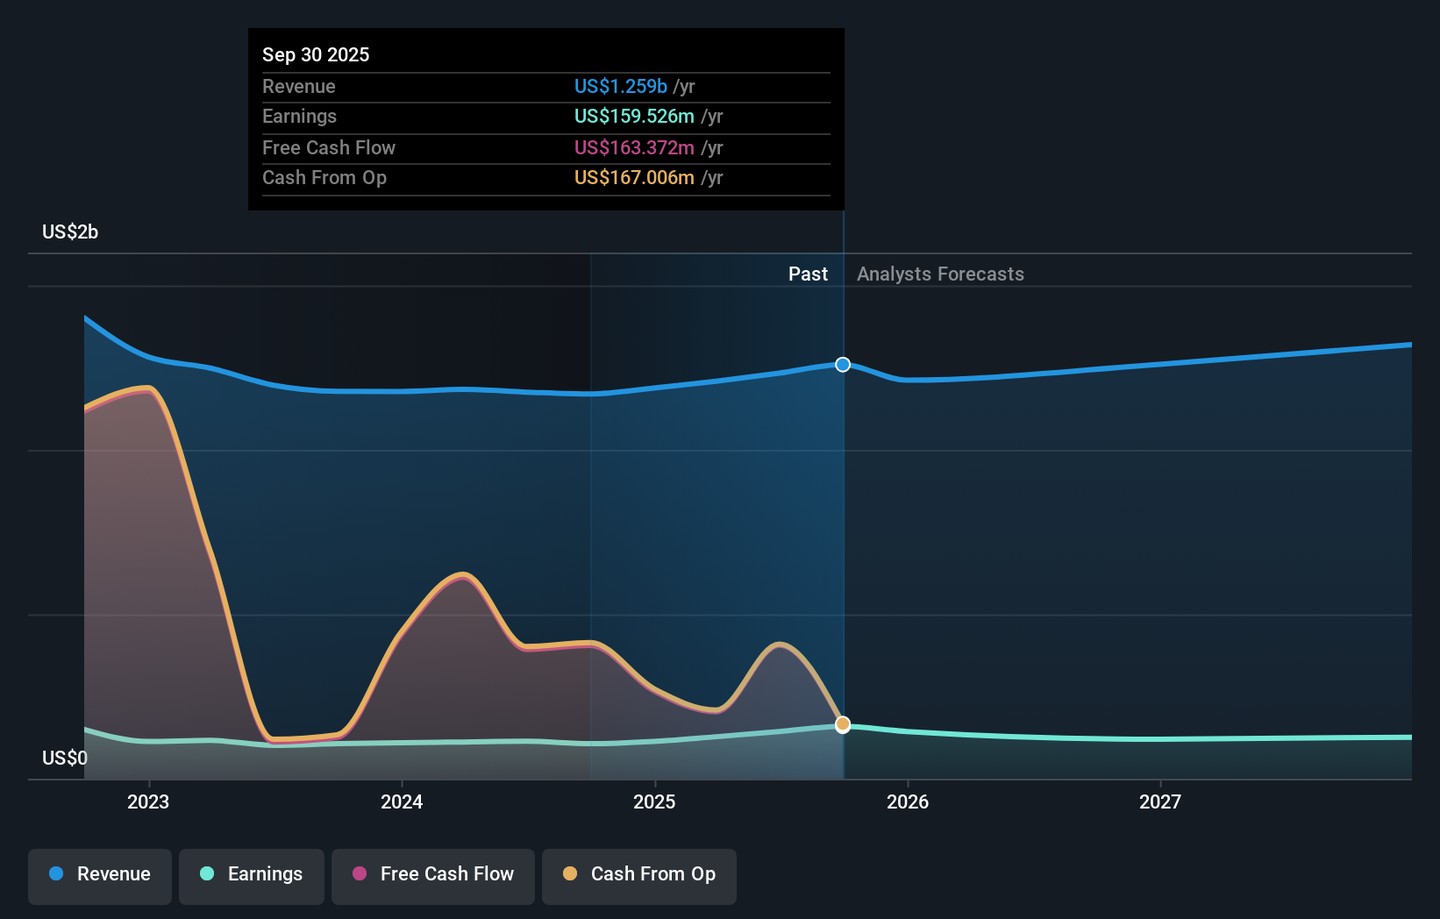This screenshot has height=919, width=1440.
Task: Click the pink Free Cash Flow legend dot
Action: click(360, 874)
